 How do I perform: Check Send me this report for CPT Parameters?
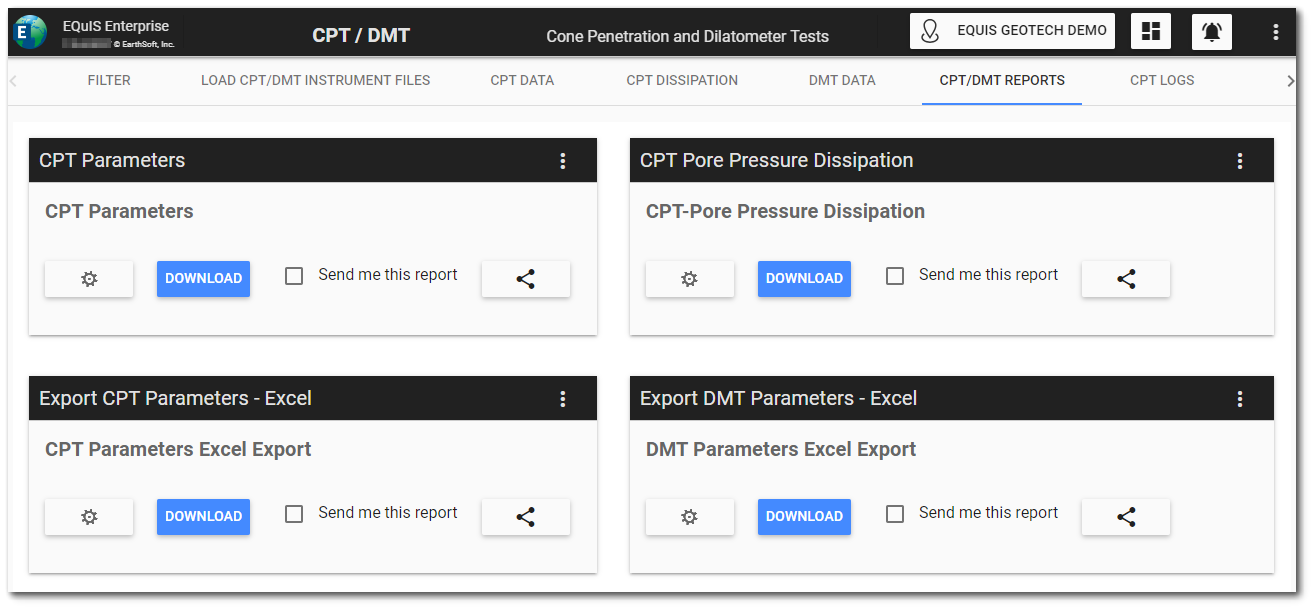(294, 275)
